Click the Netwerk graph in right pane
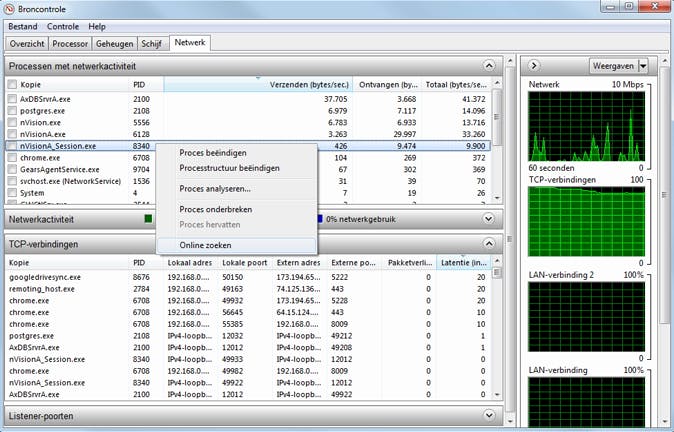Image resolution: width=674 pixels, height=432 pixels. (587, 127)
